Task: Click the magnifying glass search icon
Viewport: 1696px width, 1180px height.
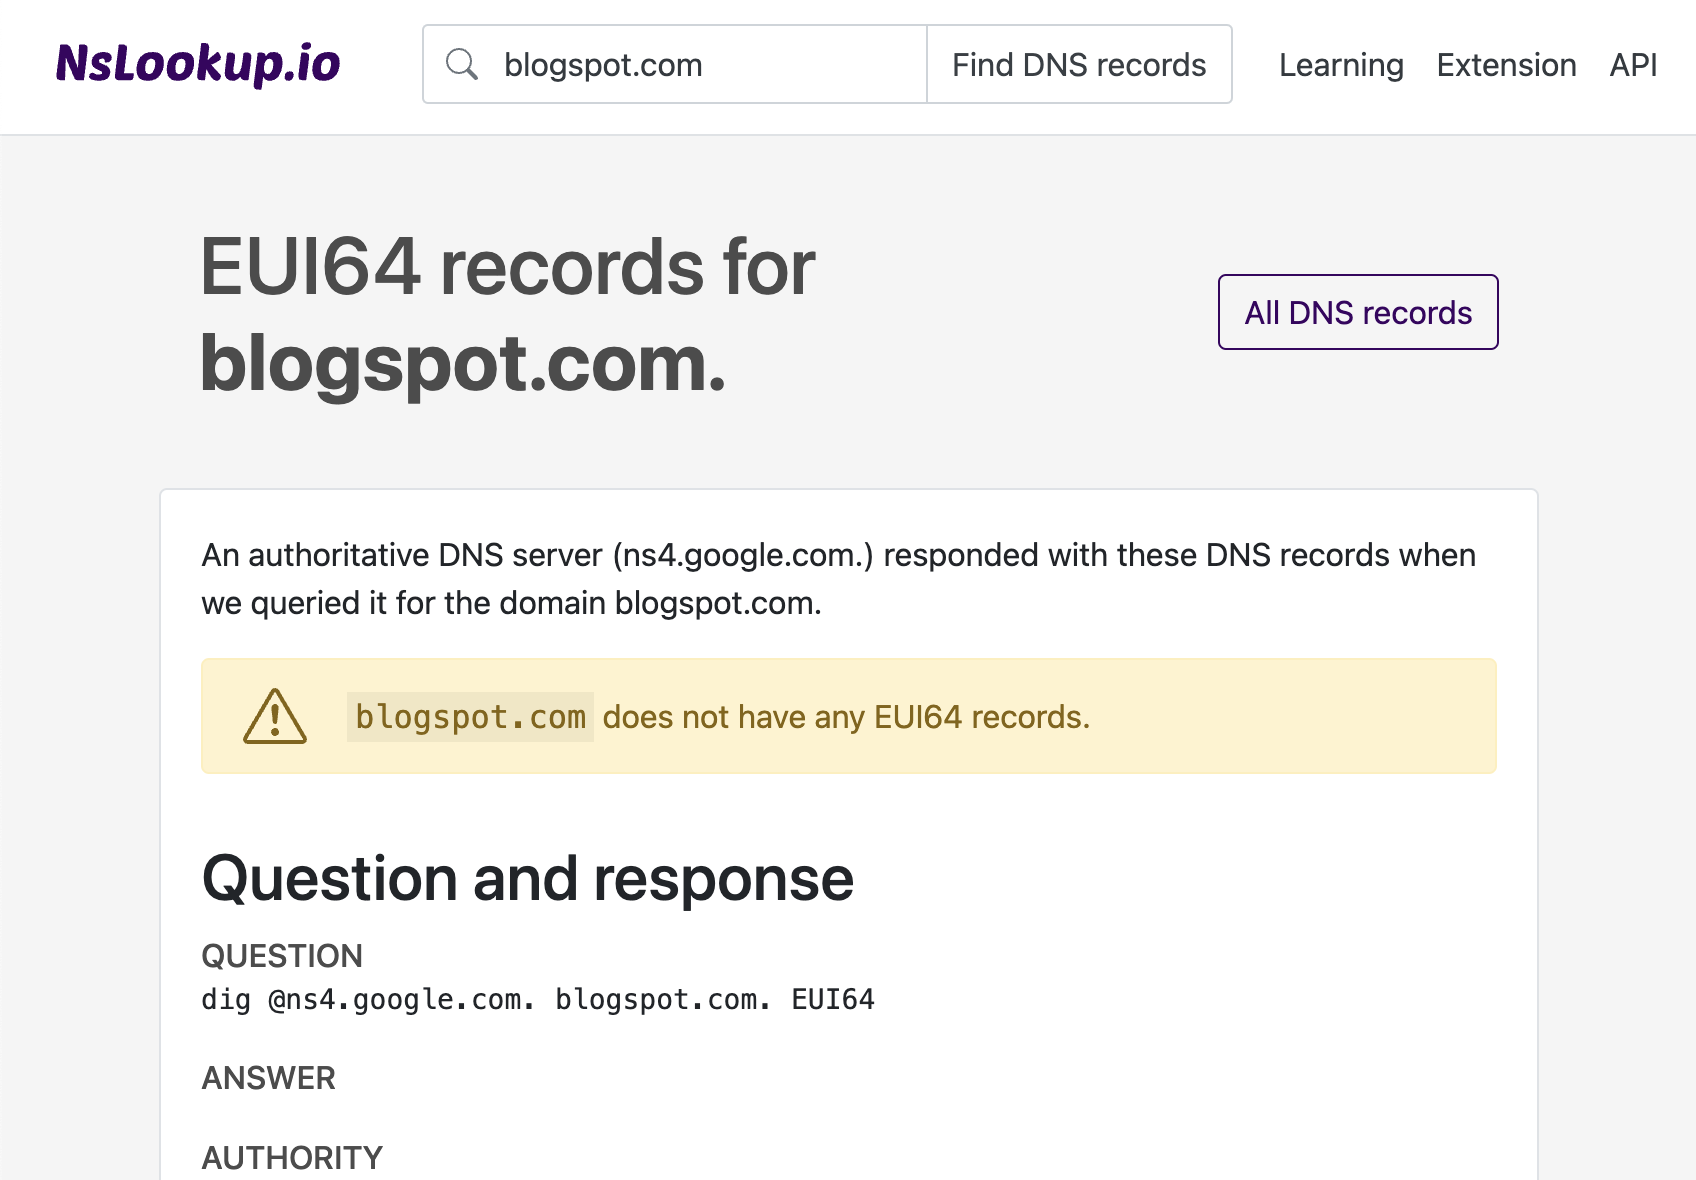Action: point(462,63)
